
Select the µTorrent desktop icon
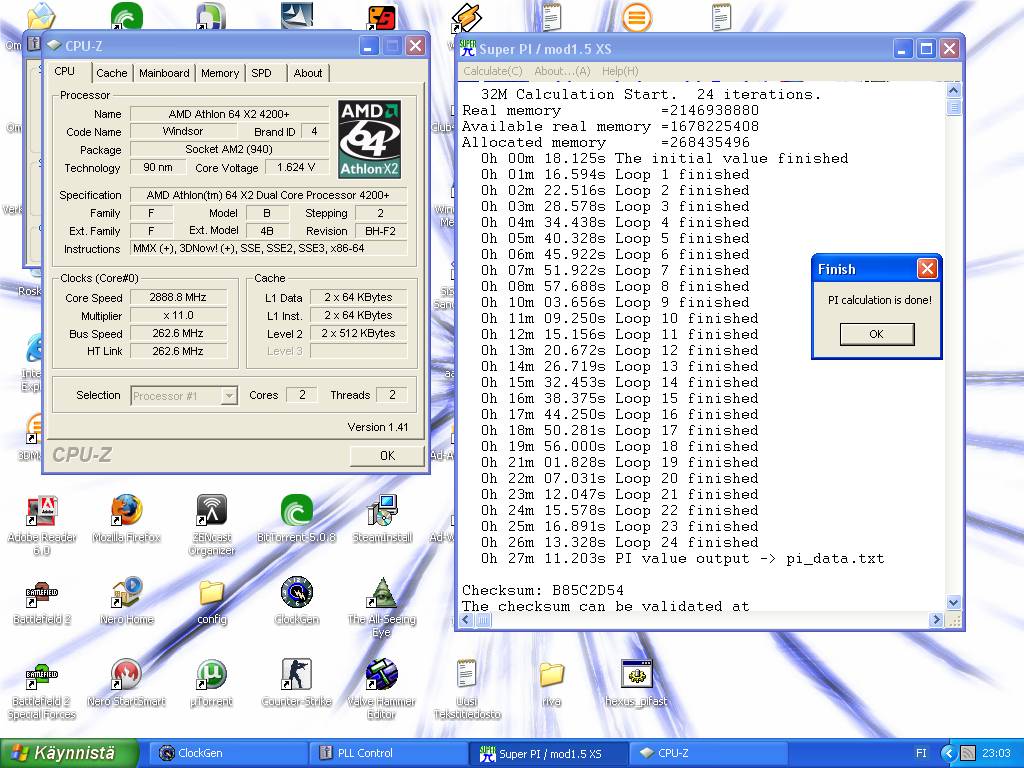coord(211,676)
